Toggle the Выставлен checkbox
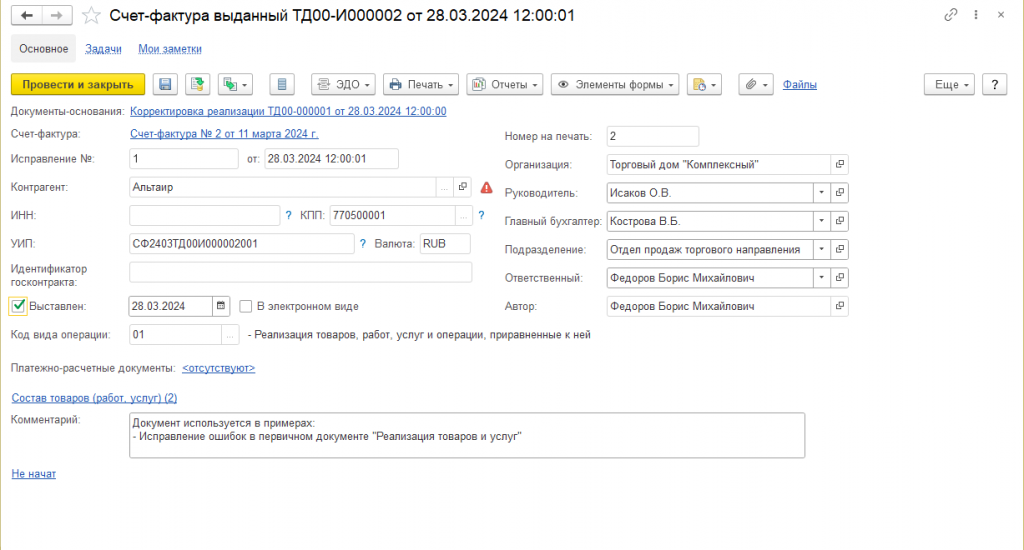Screen dimensions: 1024x550 pos(18,306)
